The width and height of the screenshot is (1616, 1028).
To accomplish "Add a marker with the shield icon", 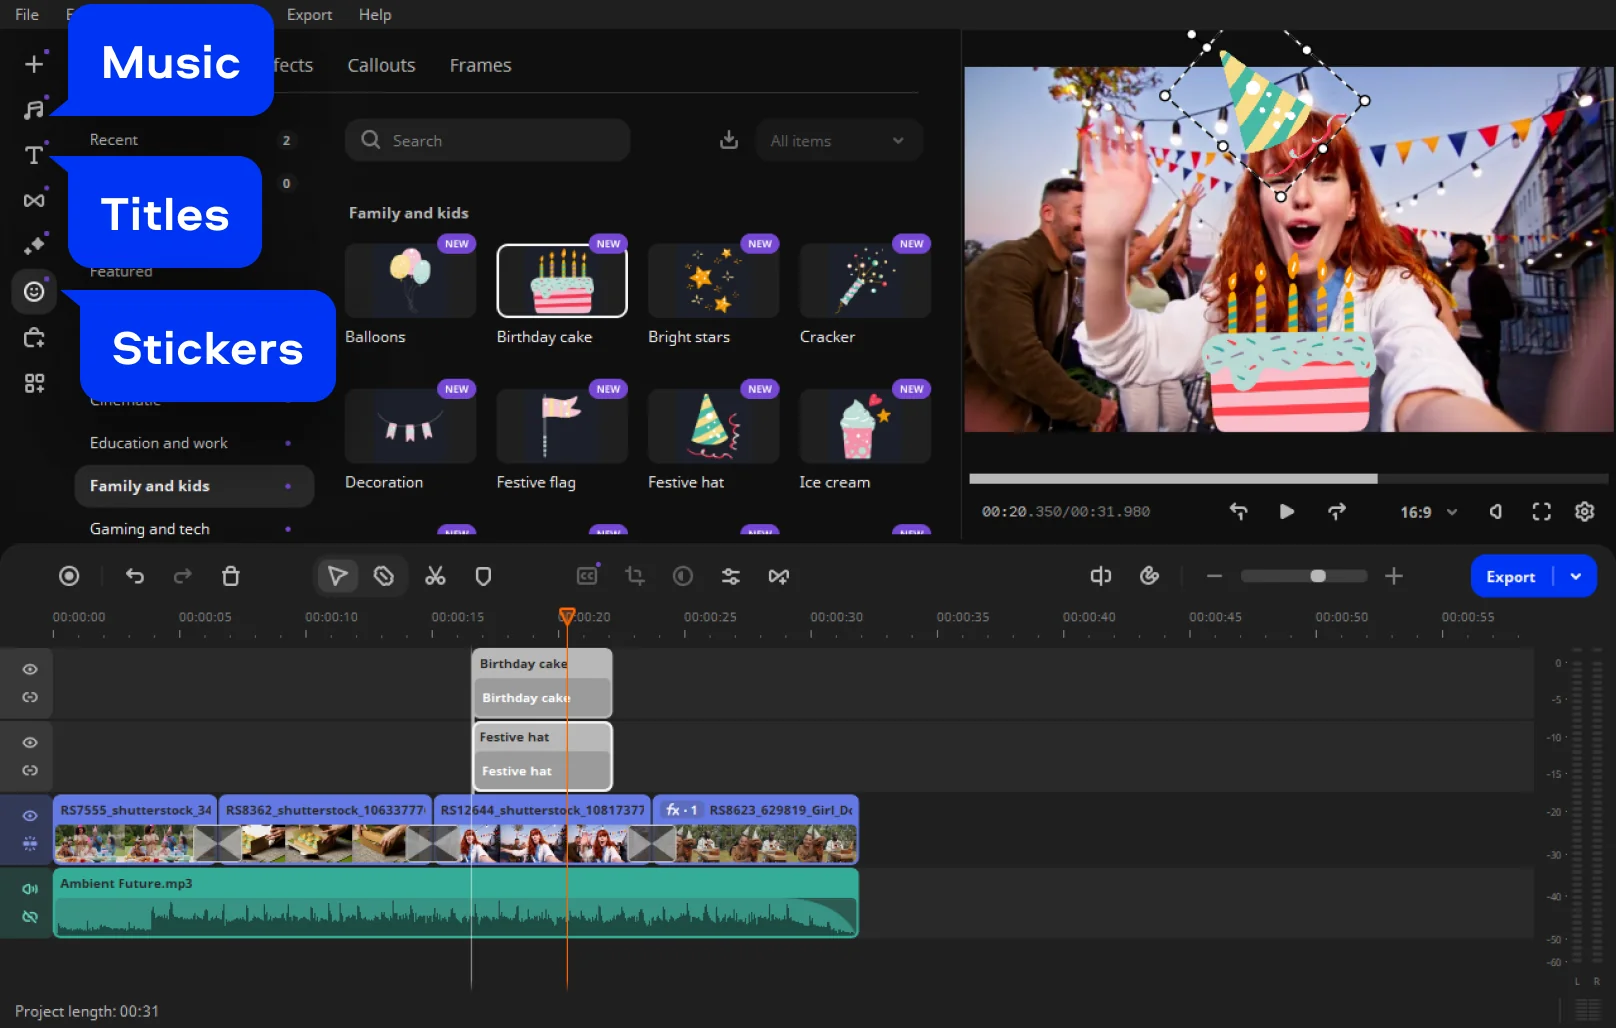I will click(483, 576).
